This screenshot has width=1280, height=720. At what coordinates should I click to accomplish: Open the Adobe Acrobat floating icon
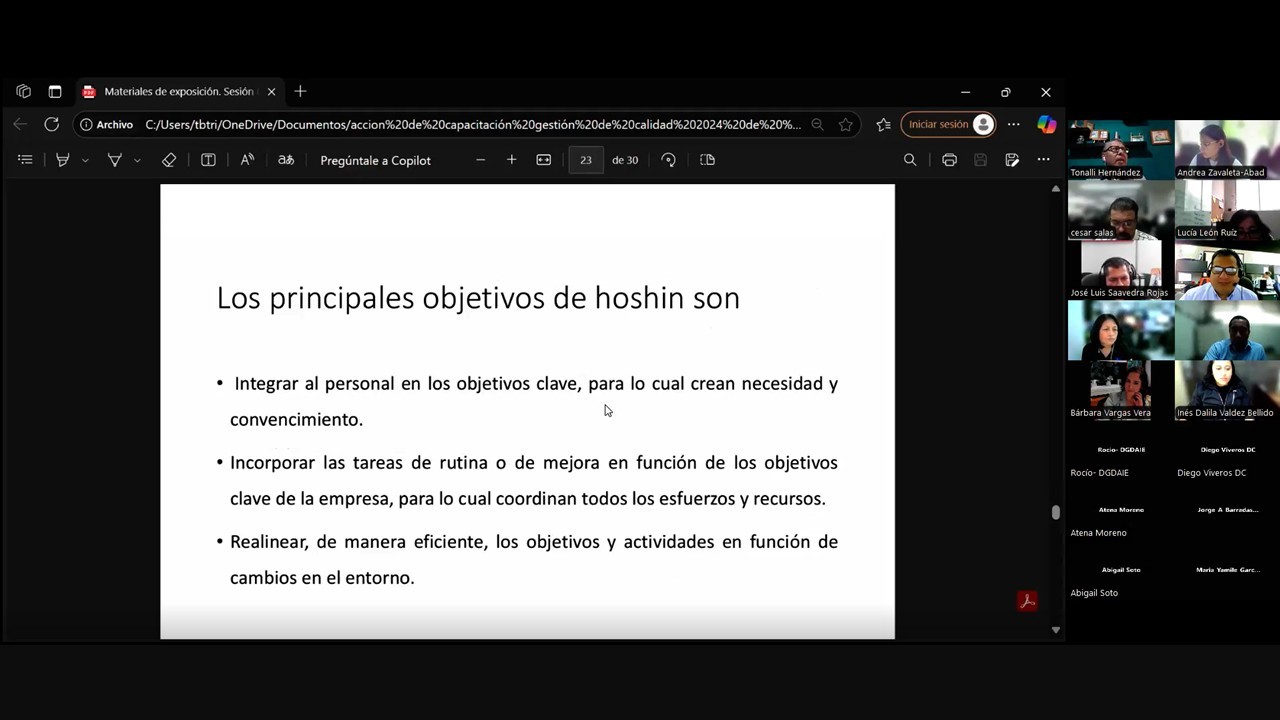click(x=1027, y=600)
